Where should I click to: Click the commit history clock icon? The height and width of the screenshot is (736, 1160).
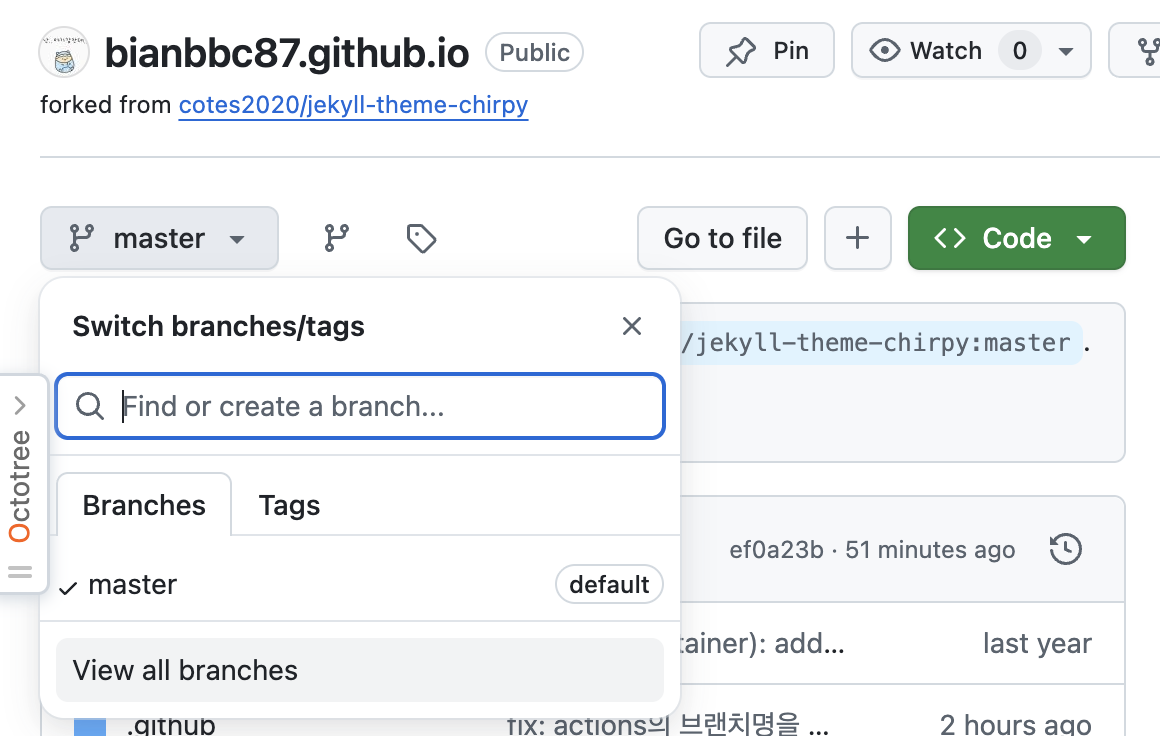pyautogui.click(x=1066, y=549)
